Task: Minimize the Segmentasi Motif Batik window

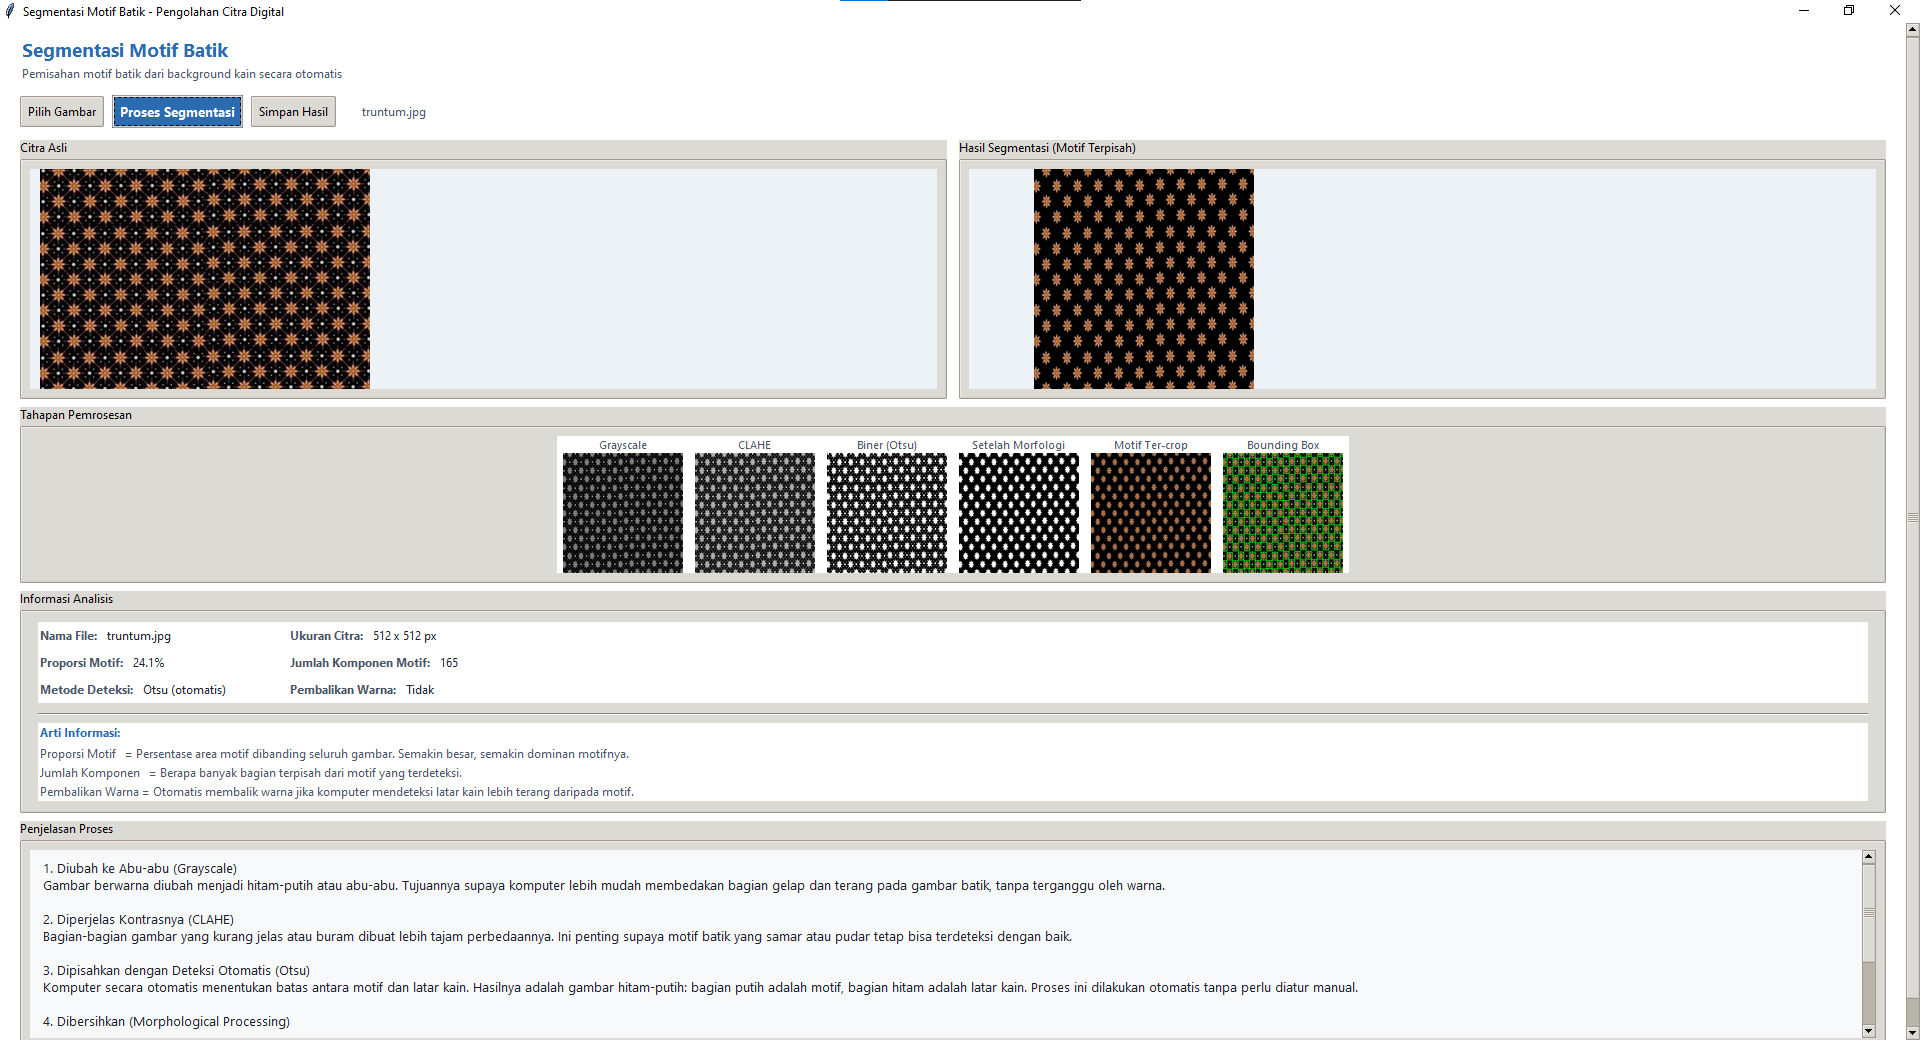Action: click(x=1804, y=11)
